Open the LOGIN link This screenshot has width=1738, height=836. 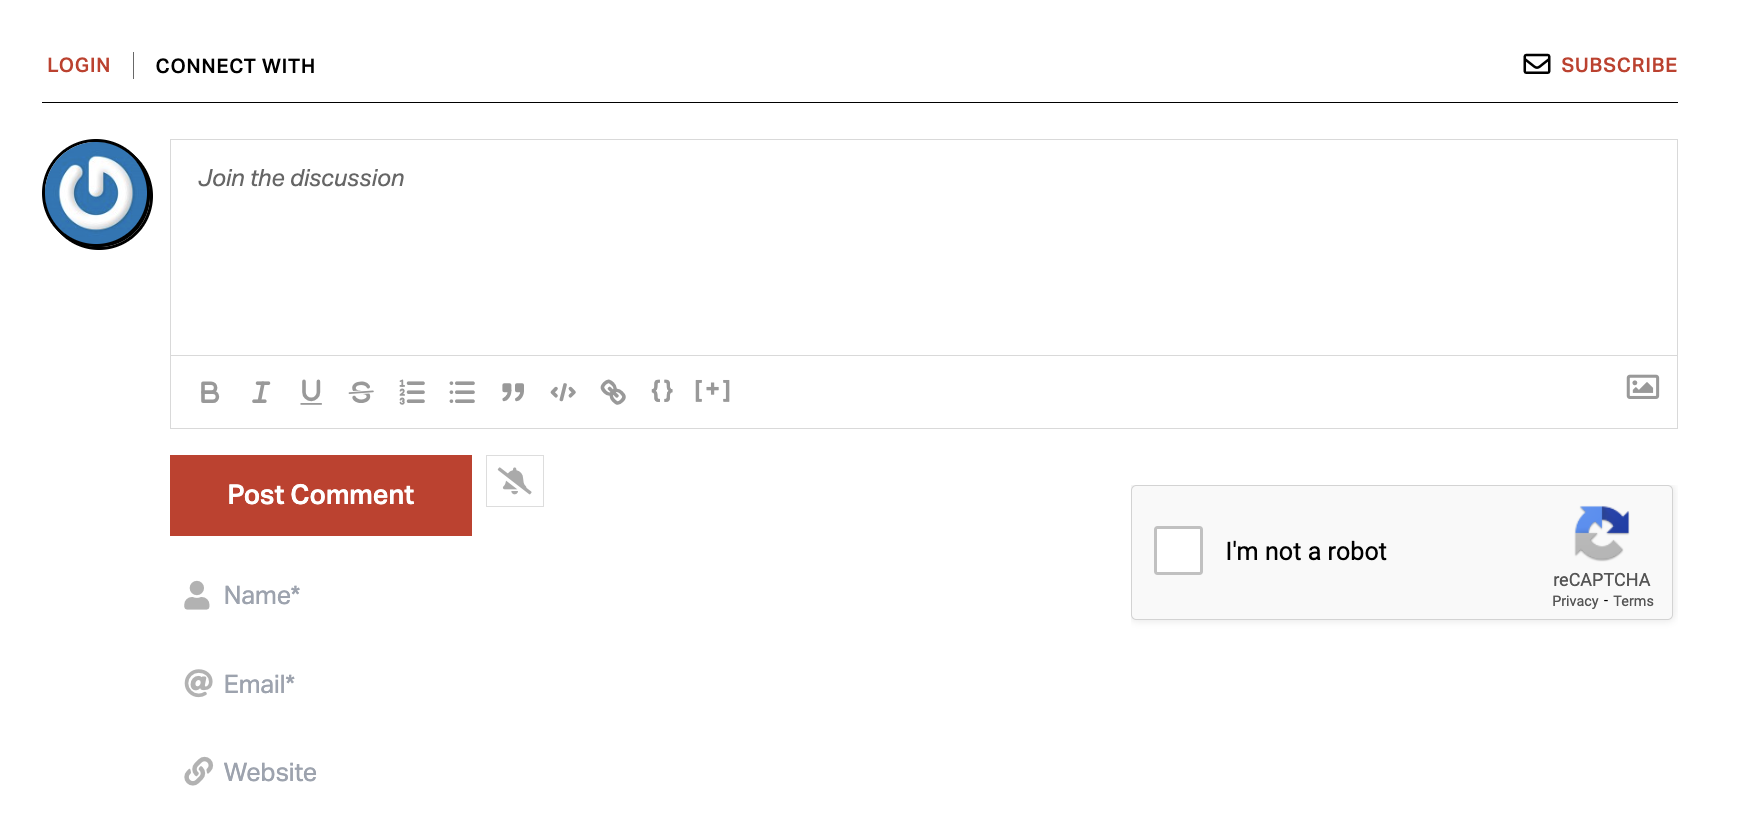coord(79,66)
